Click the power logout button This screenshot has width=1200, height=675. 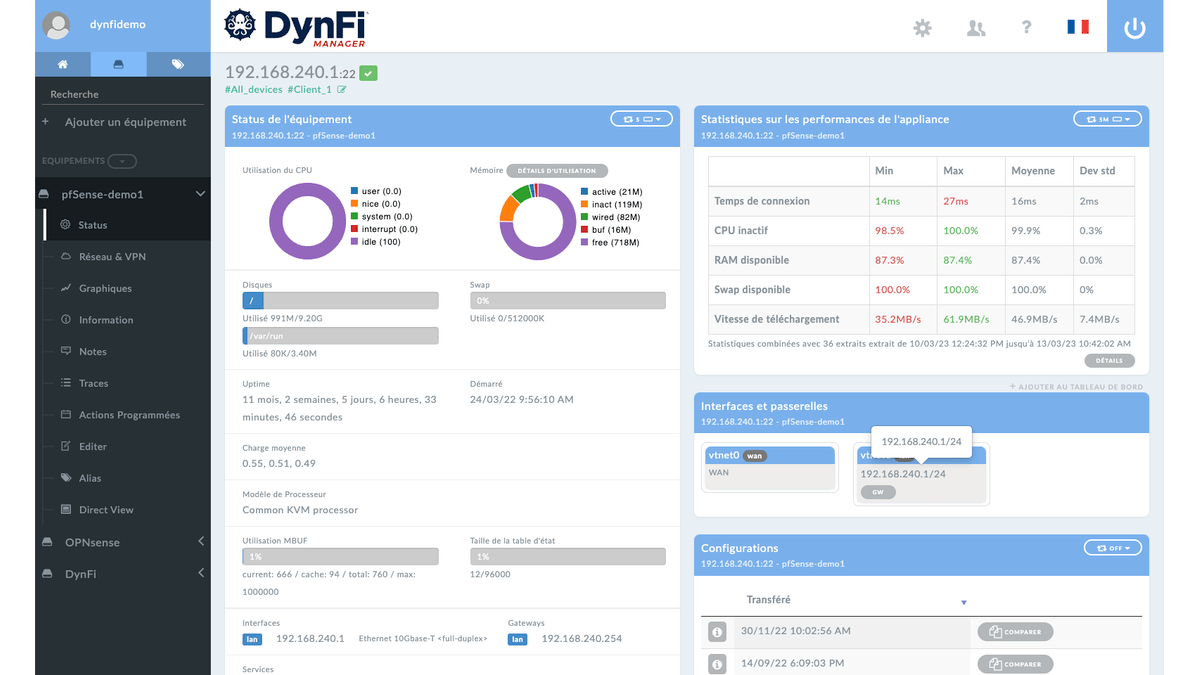click(x=1135, y=27)
